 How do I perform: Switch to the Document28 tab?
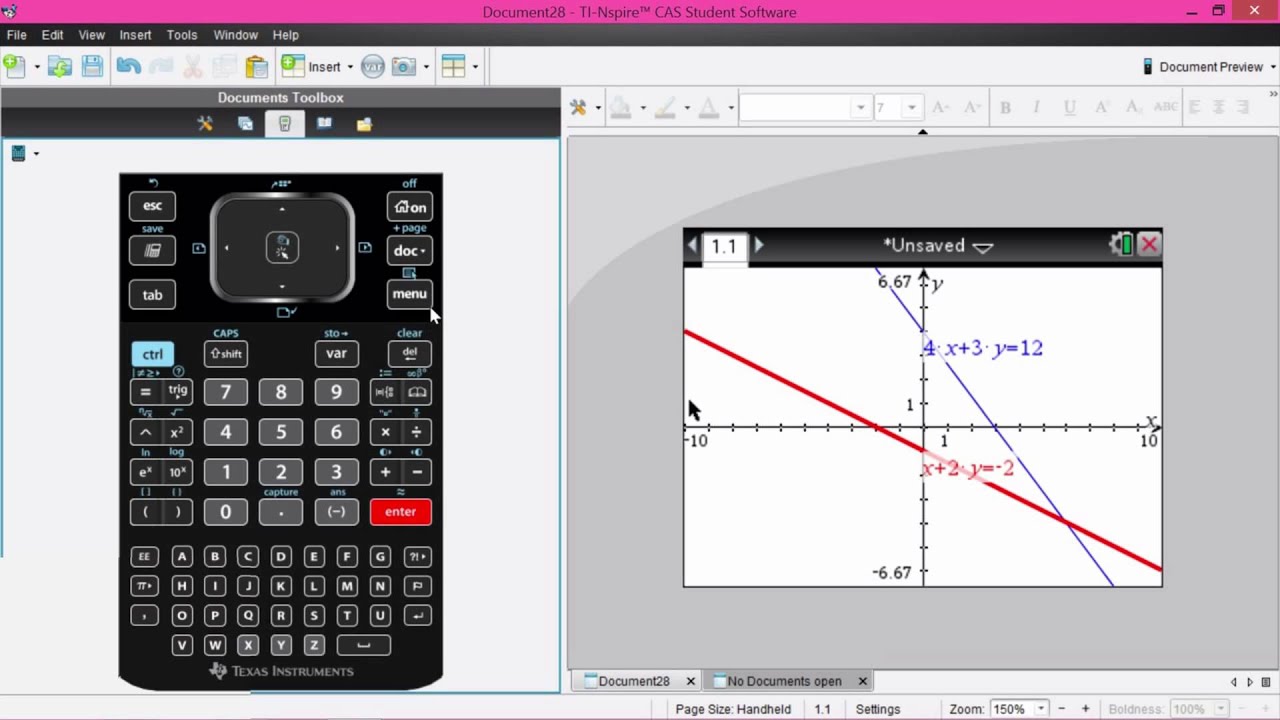click(x=633, y=681)
